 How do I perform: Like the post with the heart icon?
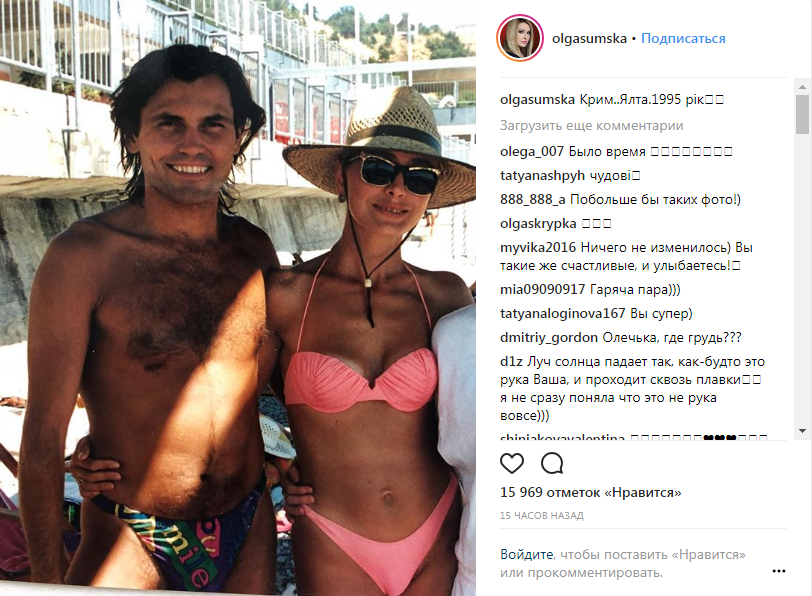(x=512, y=463)
